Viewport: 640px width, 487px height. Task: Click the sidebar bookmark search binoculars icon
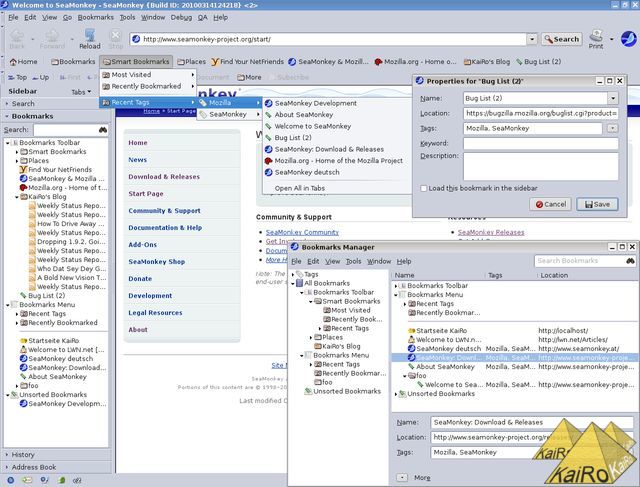(103, 130)
